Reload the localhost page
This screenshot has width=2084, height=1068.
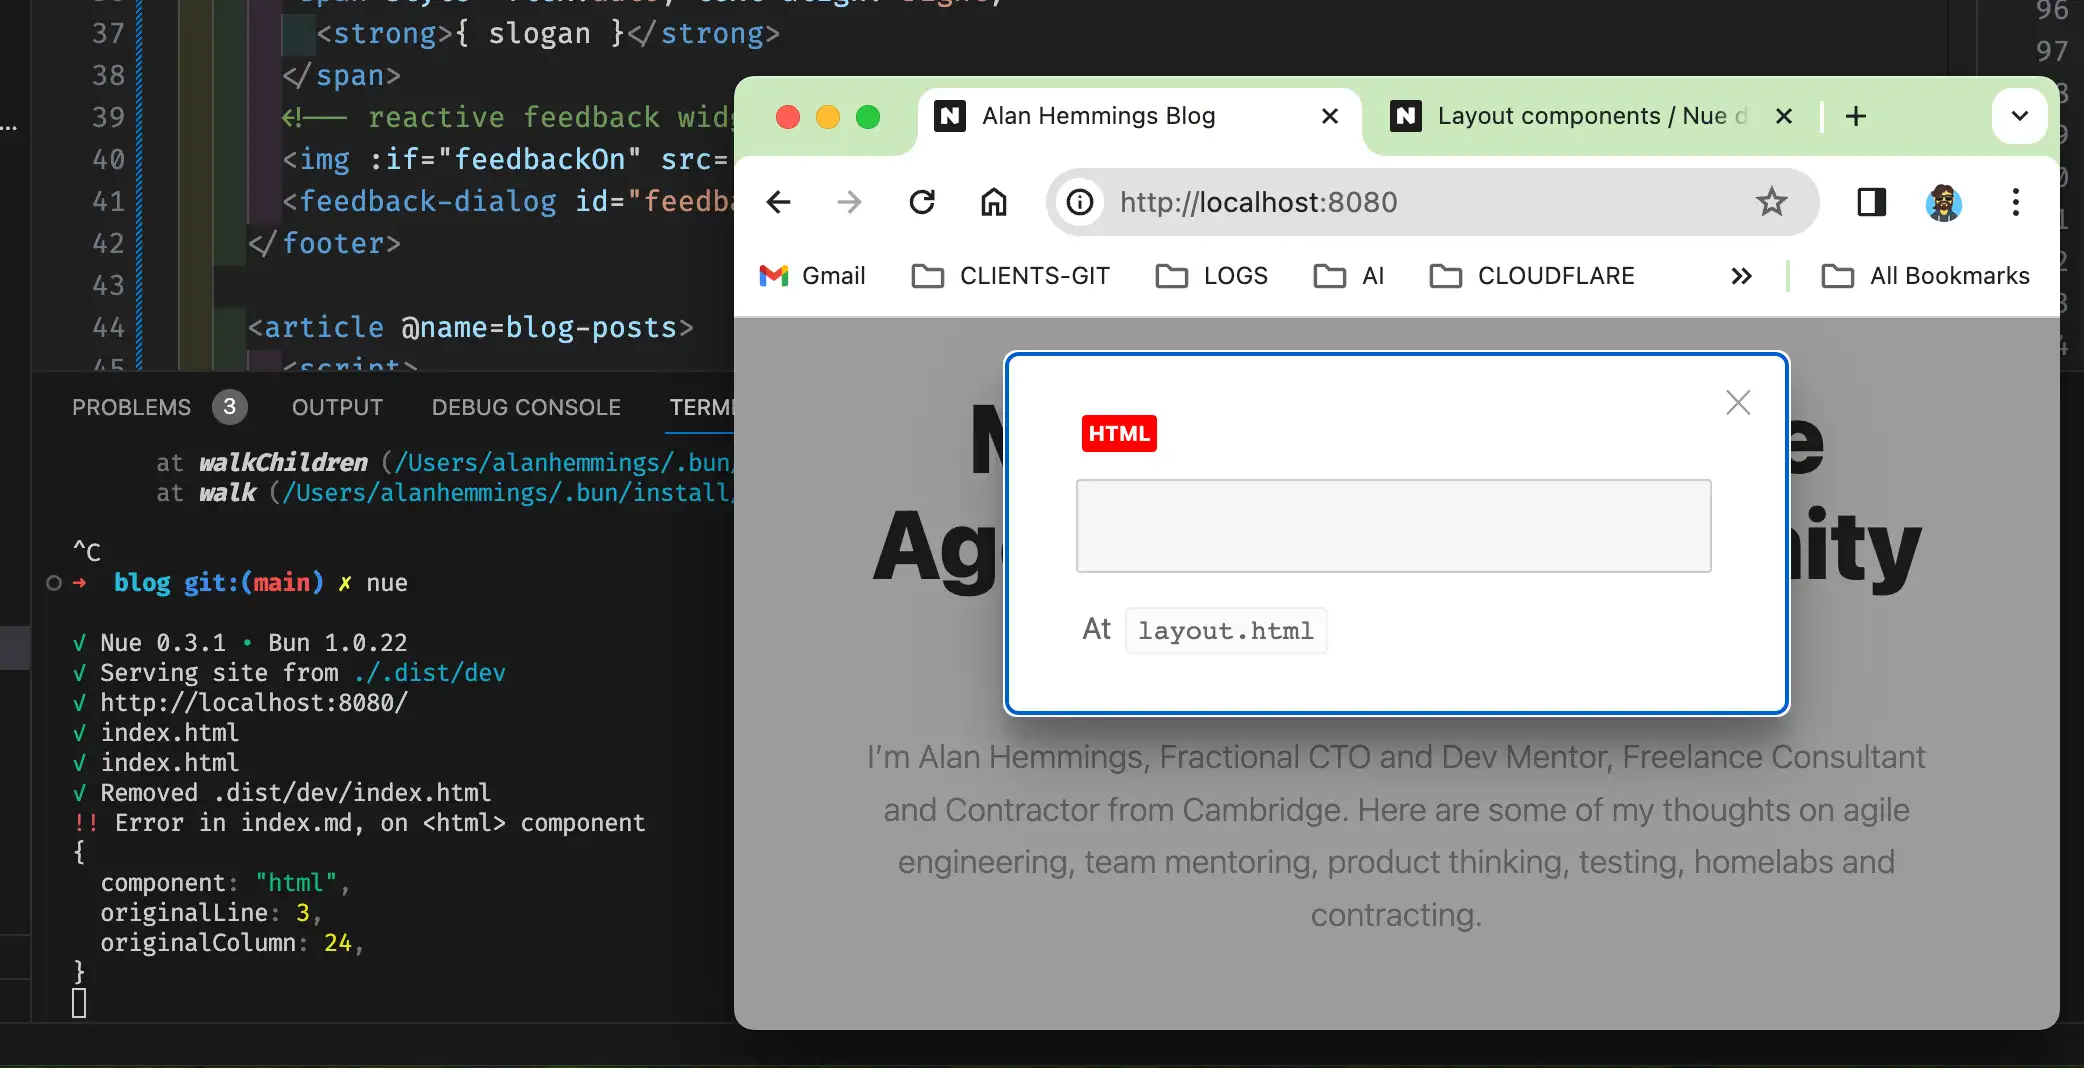tap(922, 202)
